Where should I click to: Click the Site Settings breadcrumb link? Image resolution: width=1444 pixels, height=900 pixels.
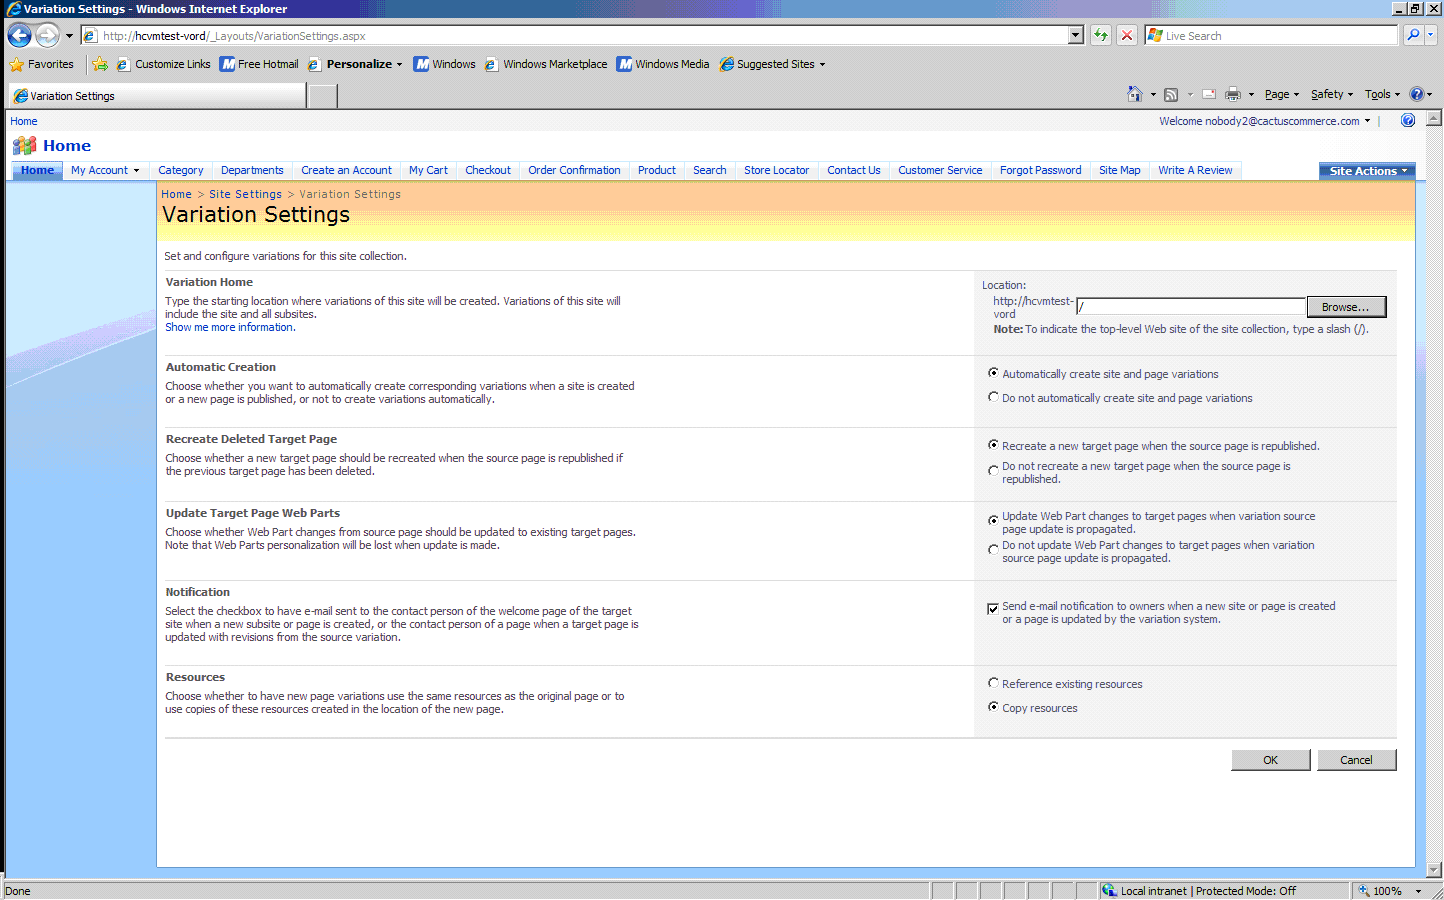point(245,194)
